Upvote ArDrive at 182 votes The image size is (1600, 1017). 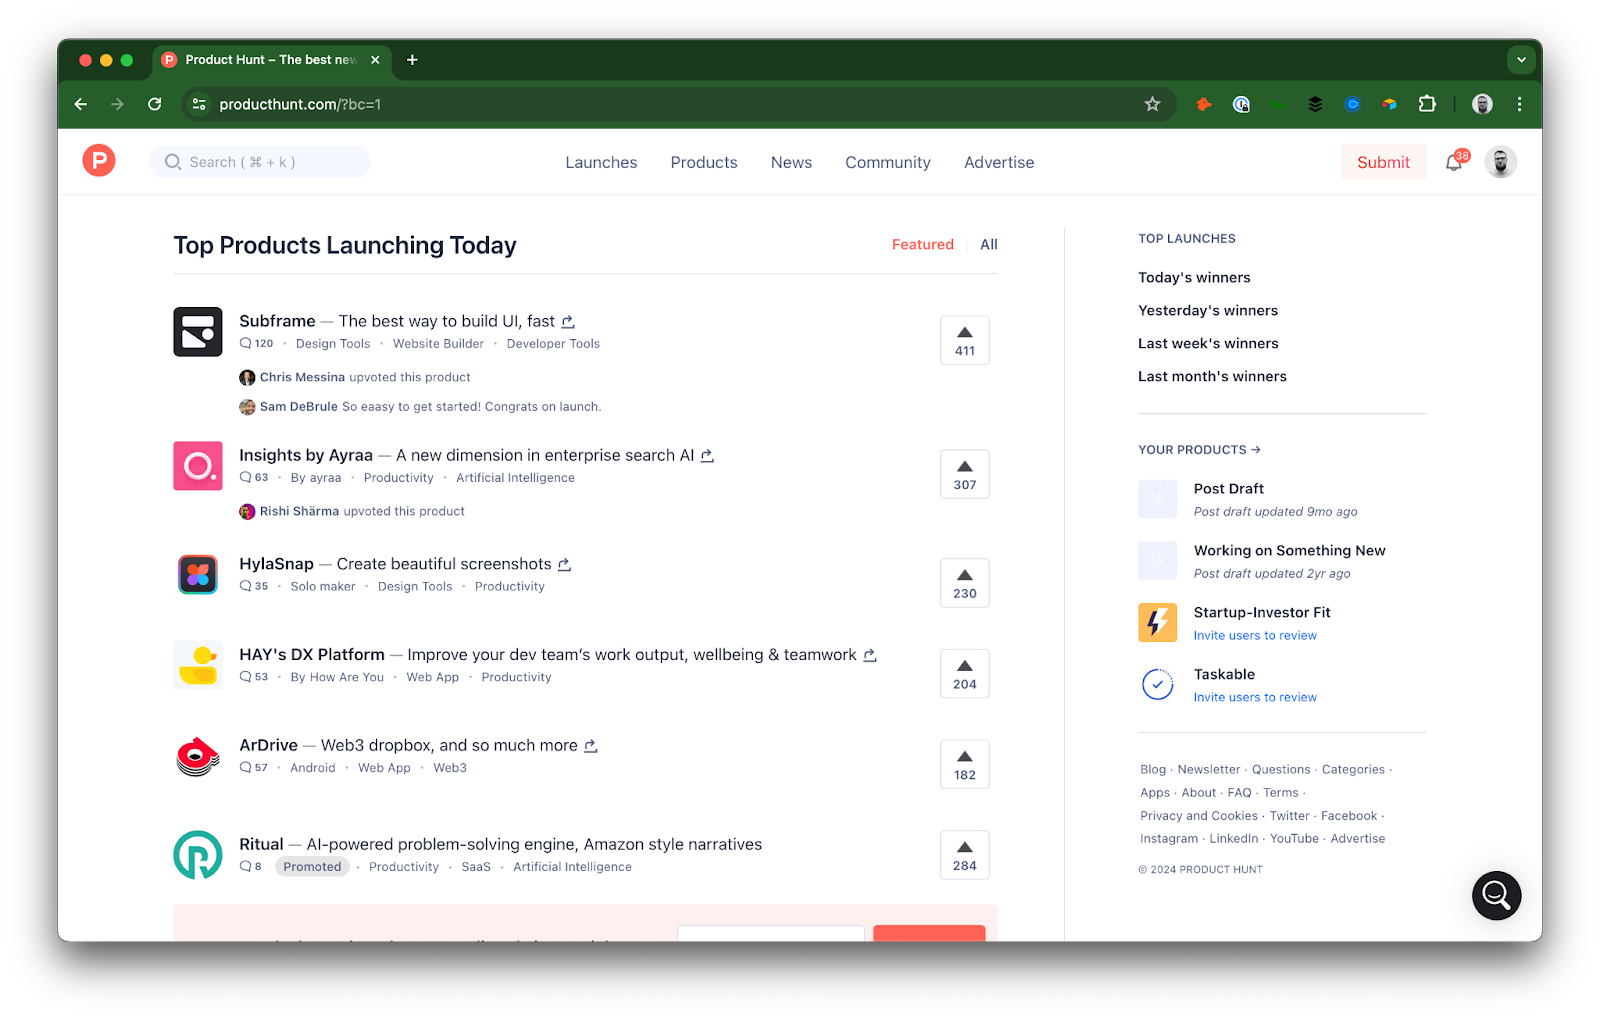[x=965, y=765]
